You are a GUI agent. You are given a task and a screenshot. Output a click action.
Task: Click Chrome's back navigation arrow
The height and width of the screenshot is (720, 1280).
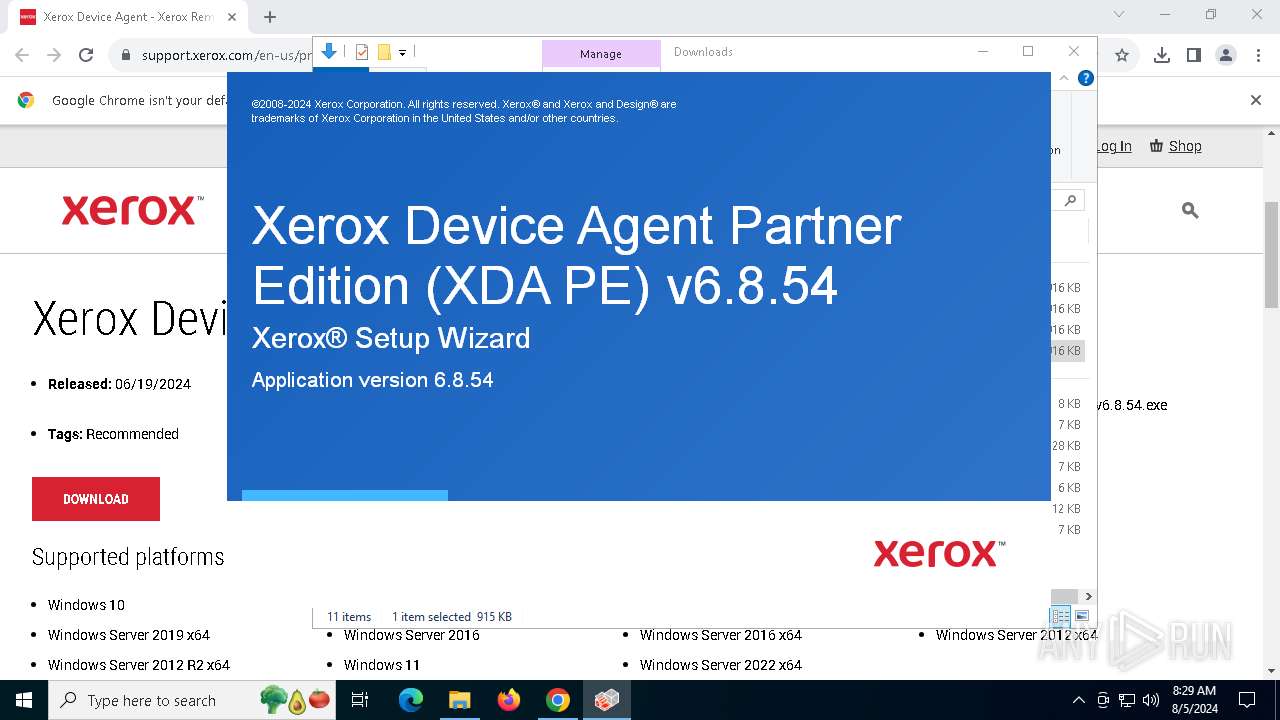tap(22, 56)
